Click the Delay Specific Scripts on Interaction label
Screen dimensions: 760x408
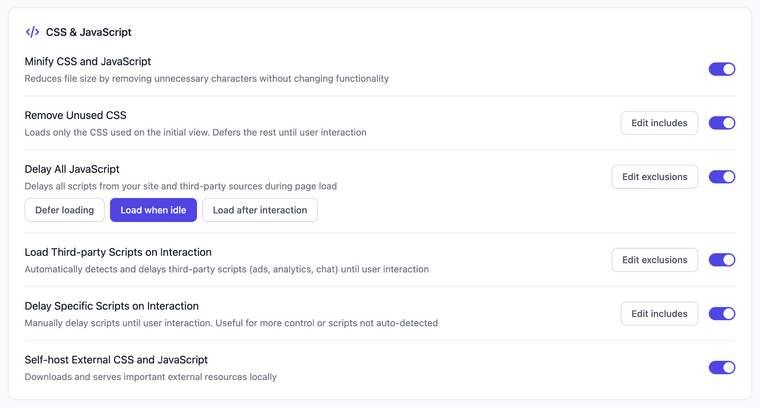(111, 306)
